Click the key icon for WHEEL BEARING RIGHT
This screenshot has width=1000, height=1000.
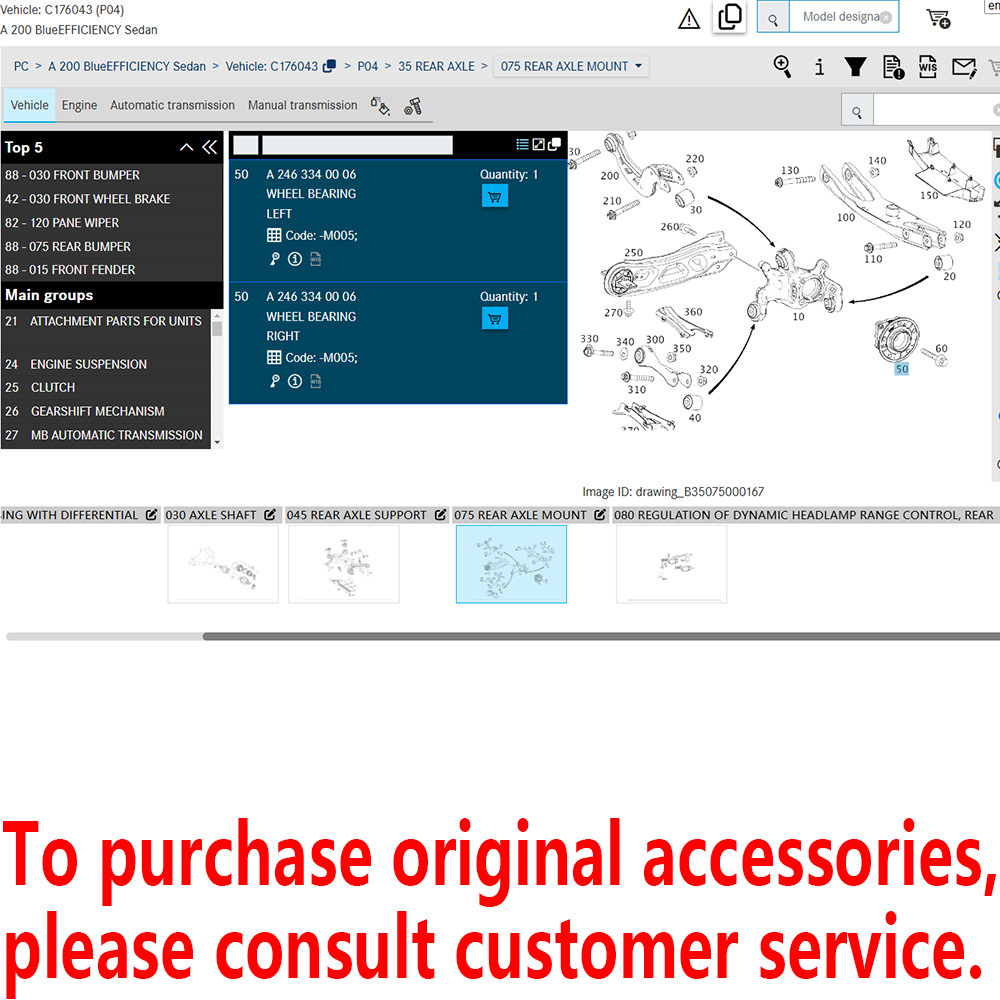274,381
